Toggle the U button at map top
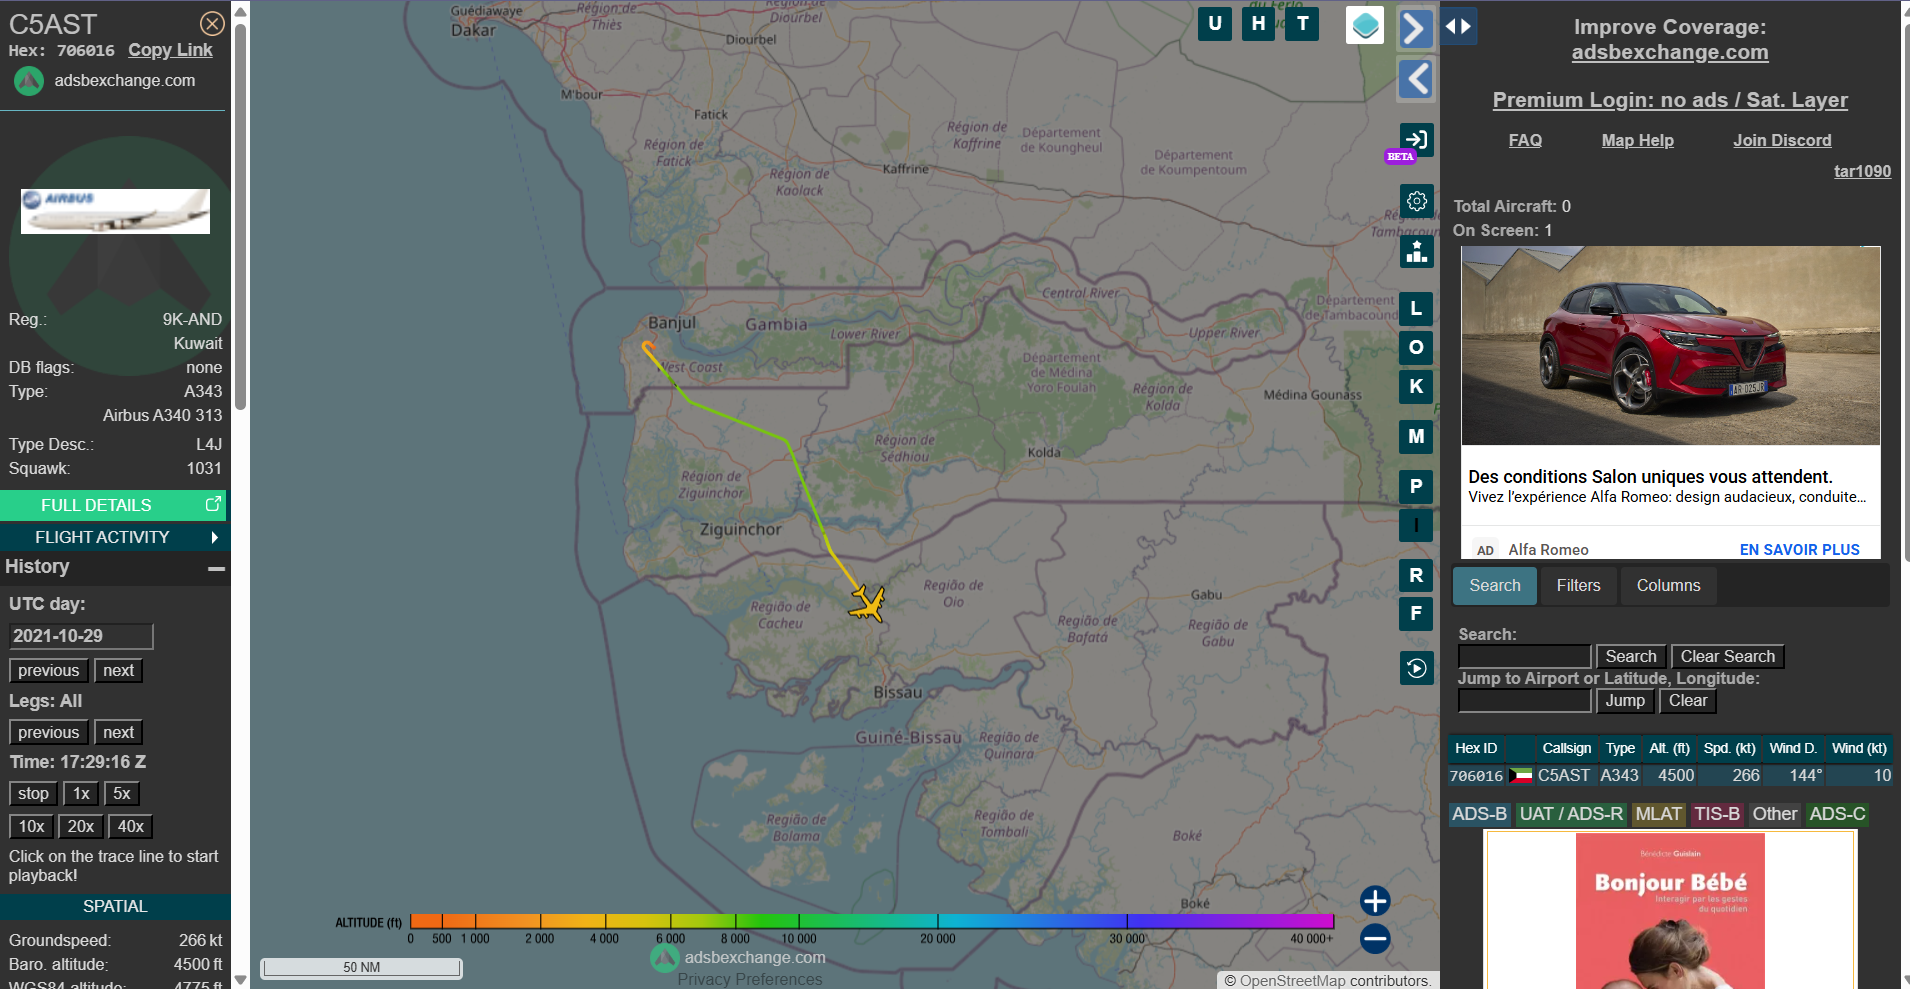Viewport: 1910px width, 989px height. tap(1214, 24)
